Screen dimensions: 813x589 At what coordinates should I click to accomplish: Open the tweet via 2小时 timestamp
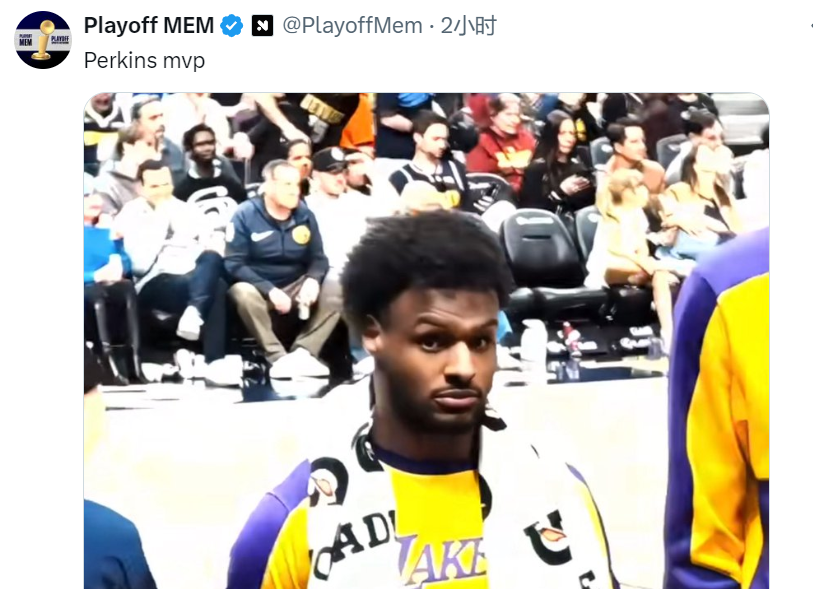[x=469, y=25]
